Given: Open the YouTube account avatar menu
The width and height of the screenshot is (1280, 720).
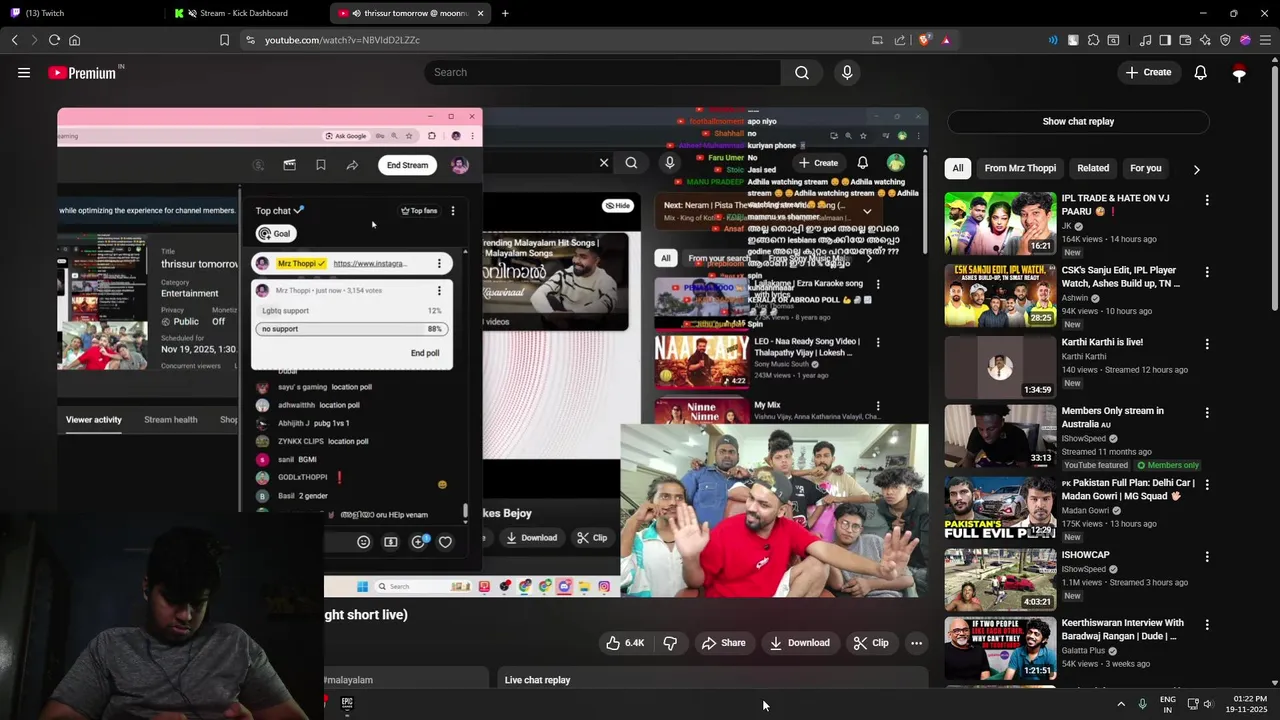Looking at the screenshot, I should pos(1239,72).
